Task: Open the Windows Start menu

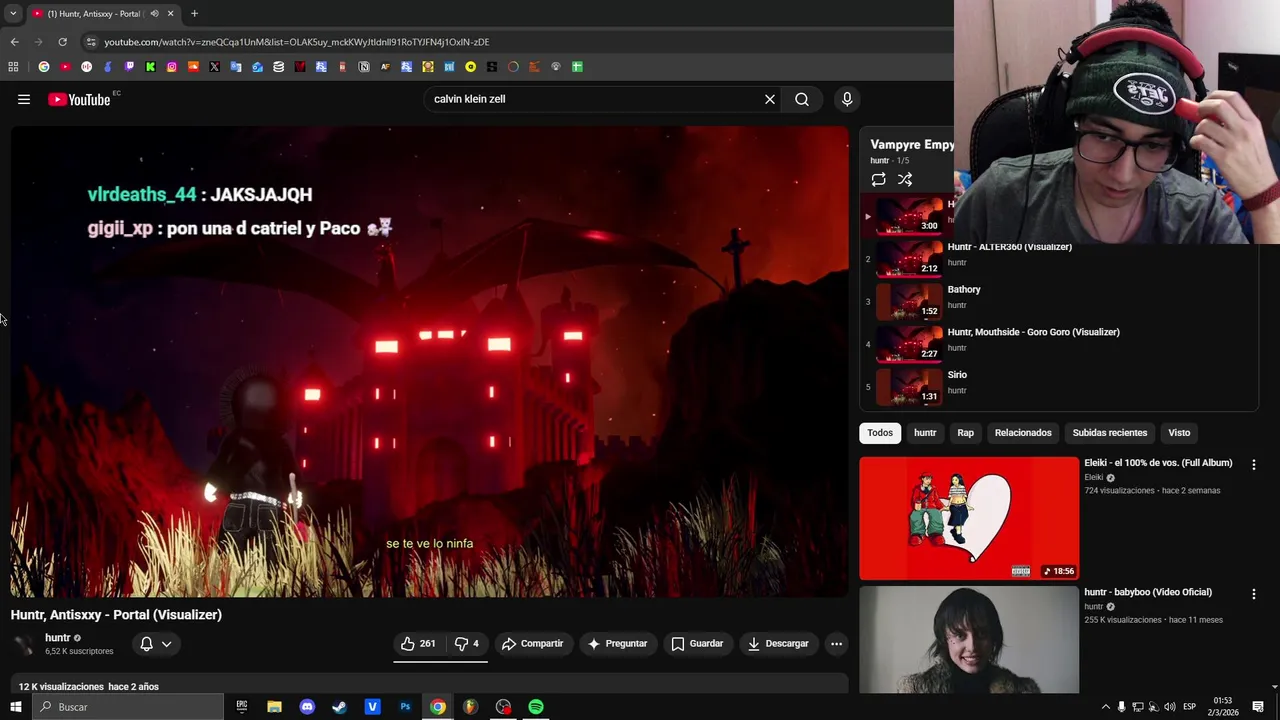Action: tap(15, 707)
